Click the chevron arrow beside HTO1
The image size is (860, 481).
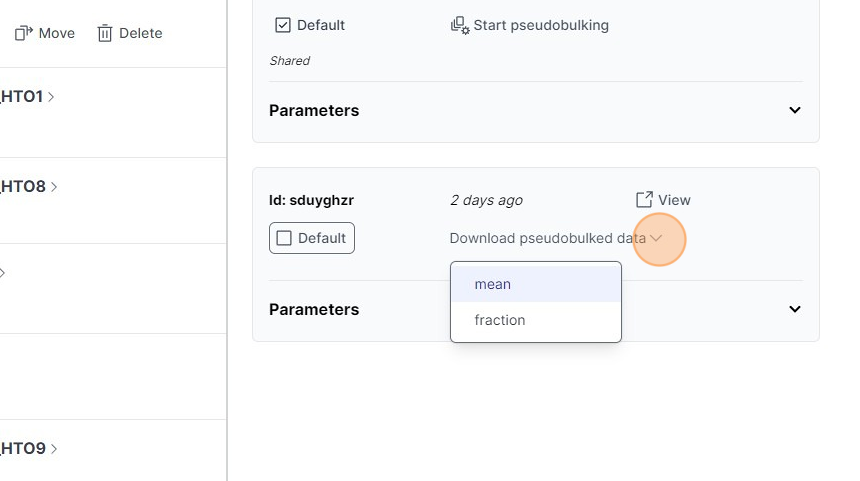51,97
